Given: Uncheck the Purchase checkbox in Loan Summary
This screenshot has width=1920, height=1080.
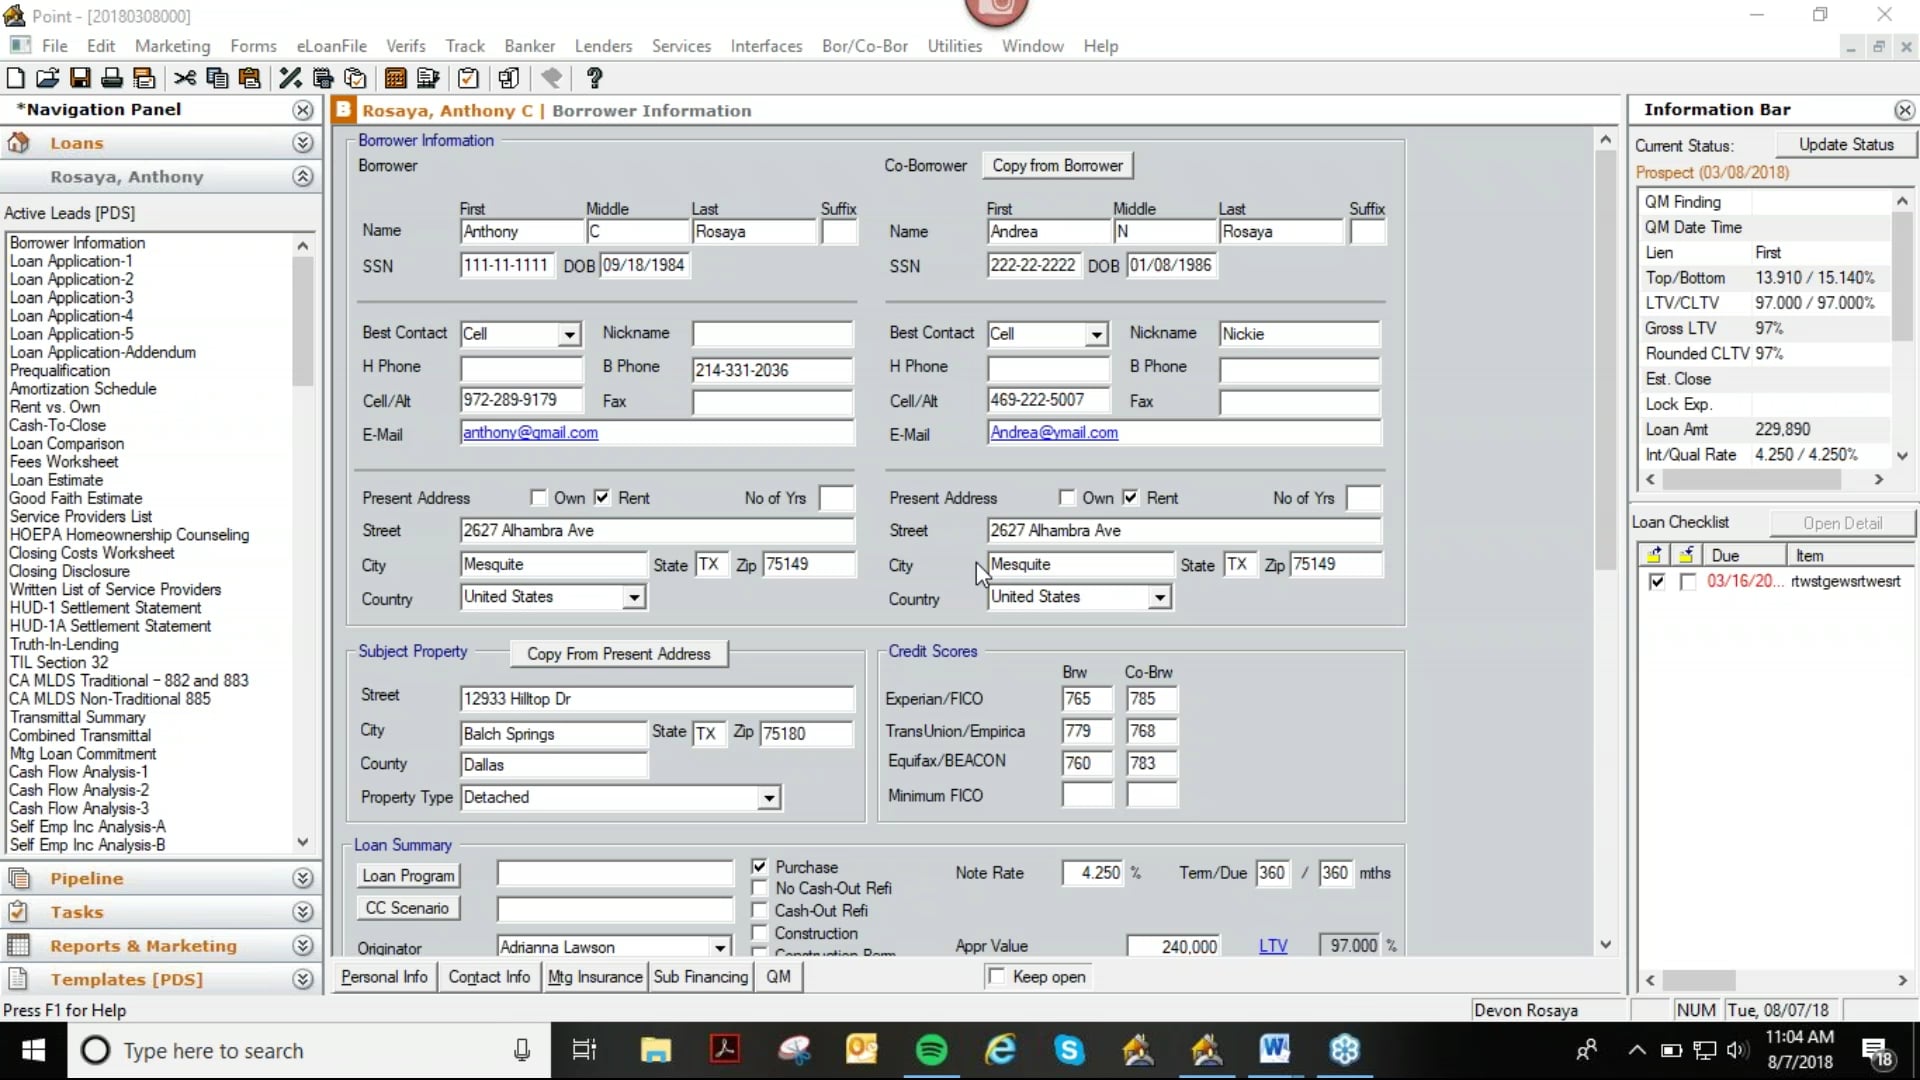Looking at the screenshot, I should coord(758,866).
